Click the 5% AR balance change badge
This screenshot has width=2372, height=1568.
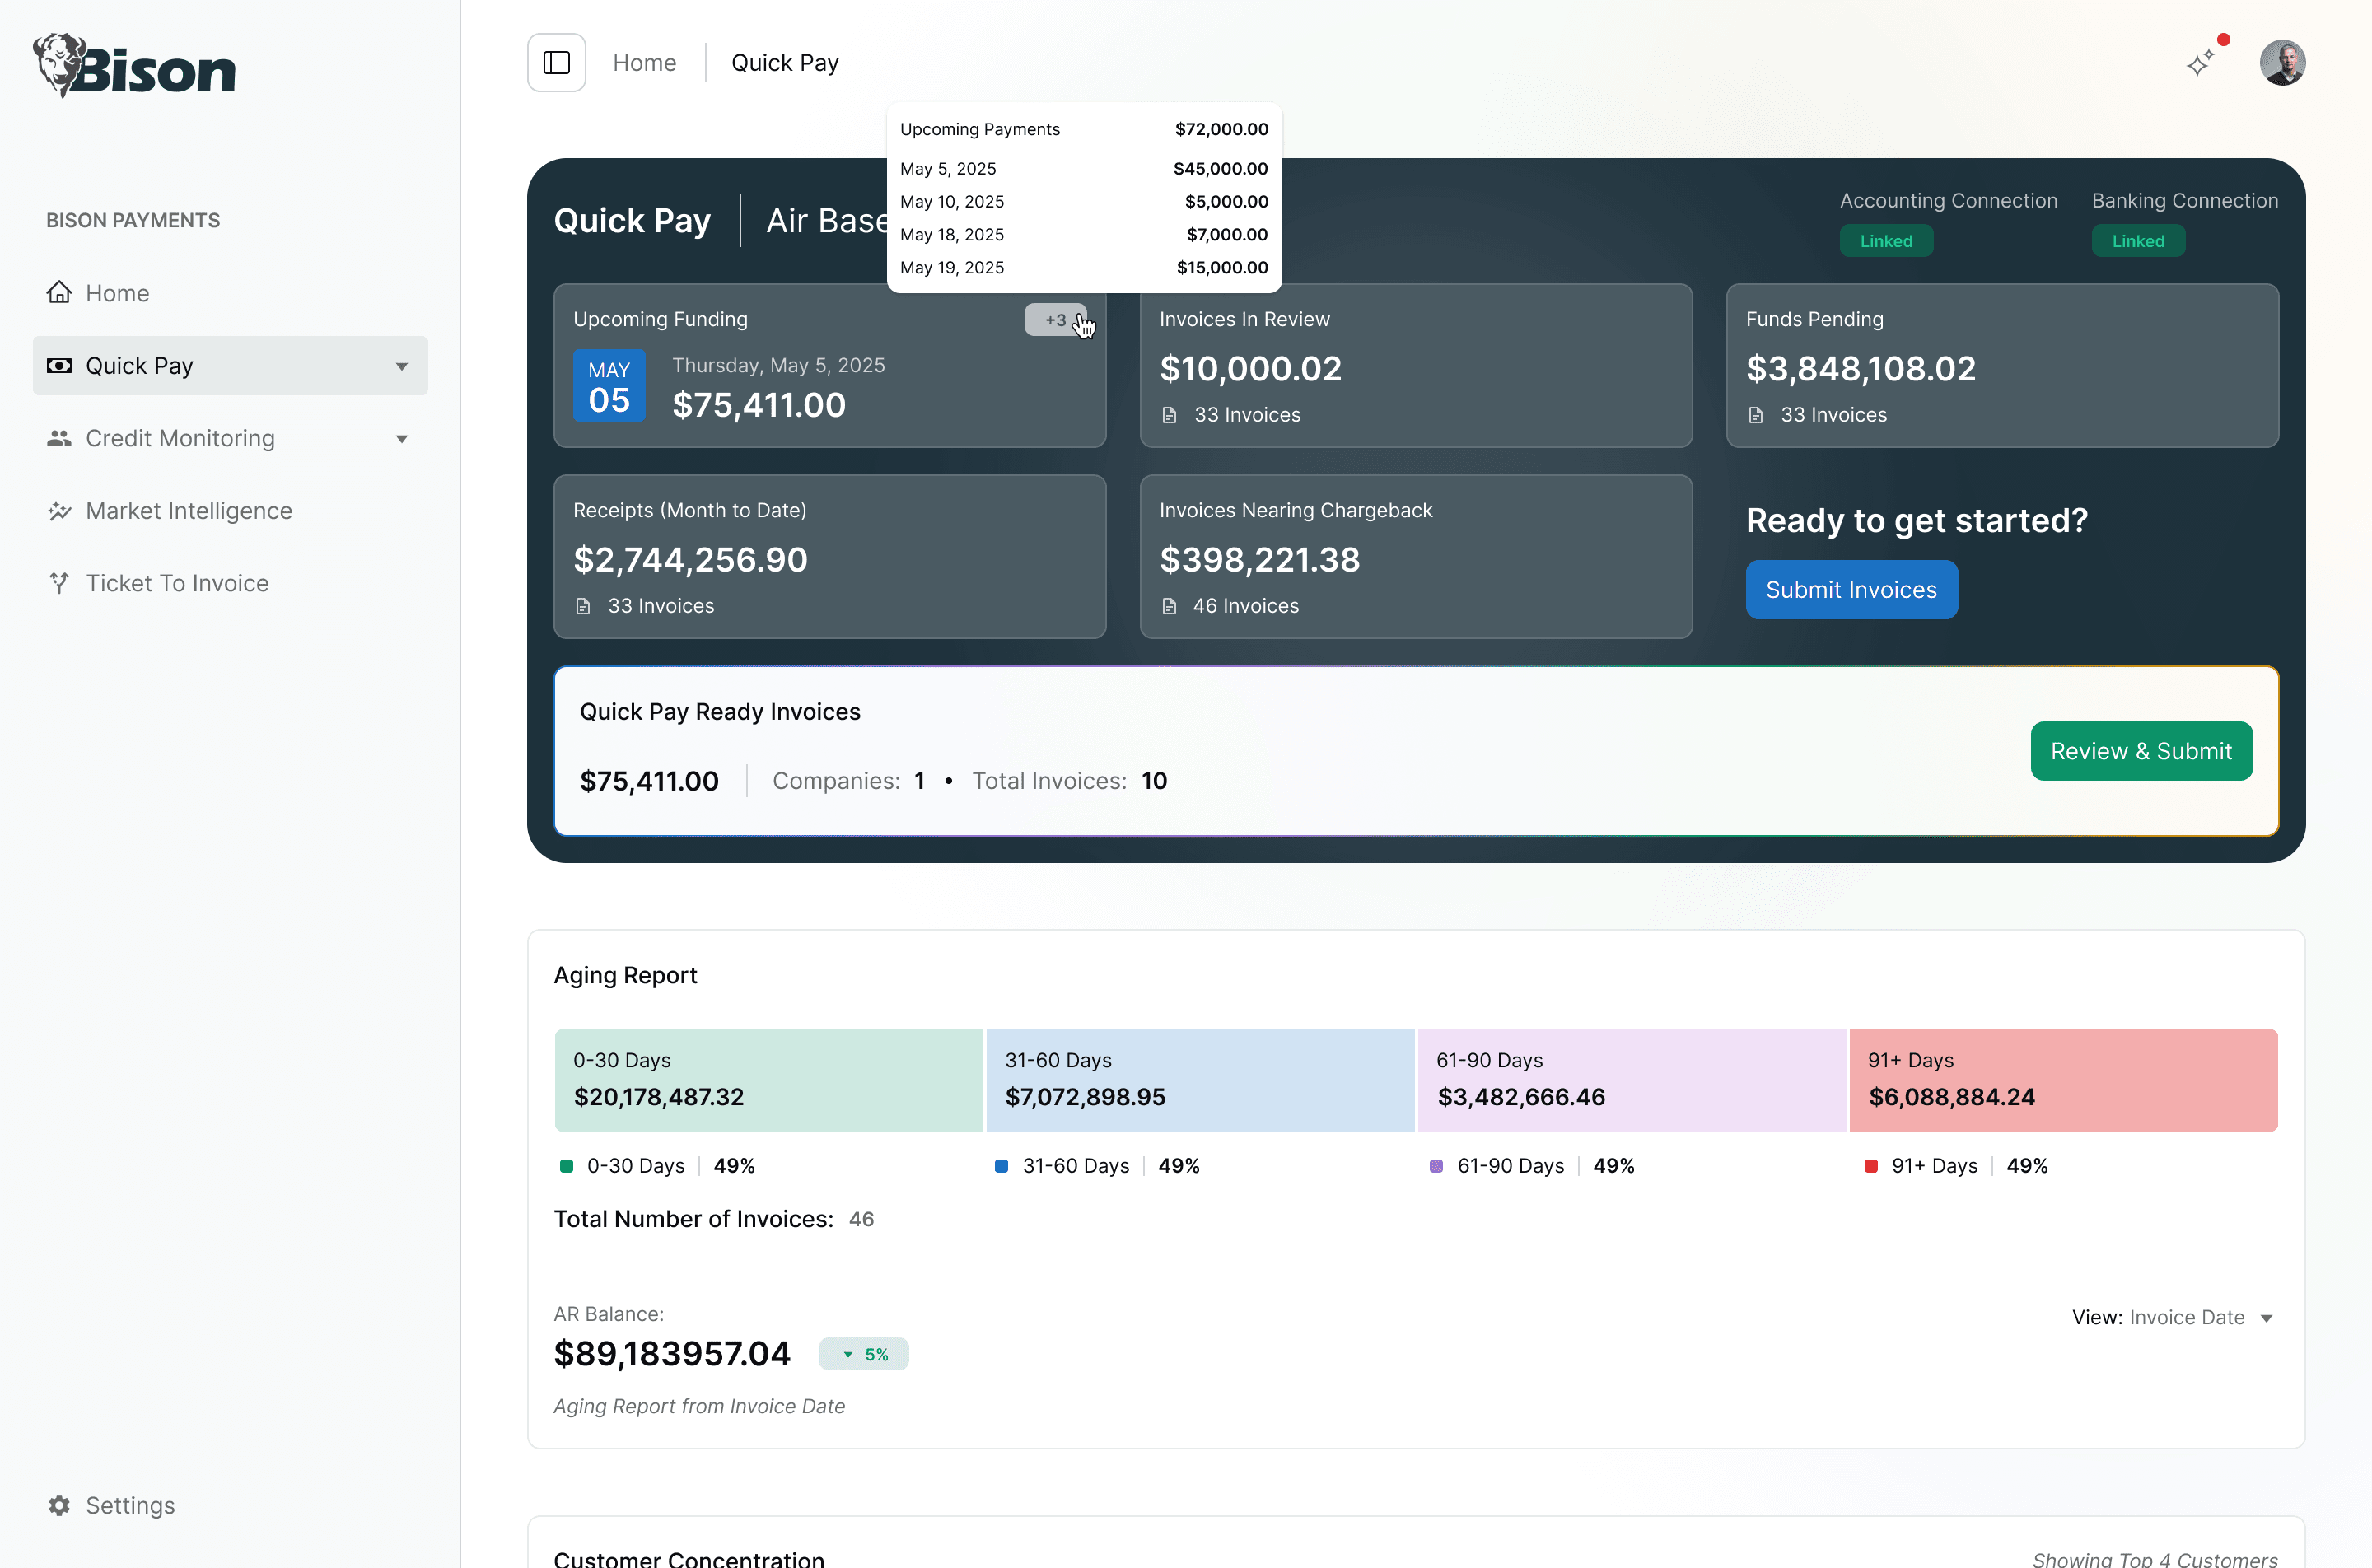pyautogui.click(x=864, y=1354)
